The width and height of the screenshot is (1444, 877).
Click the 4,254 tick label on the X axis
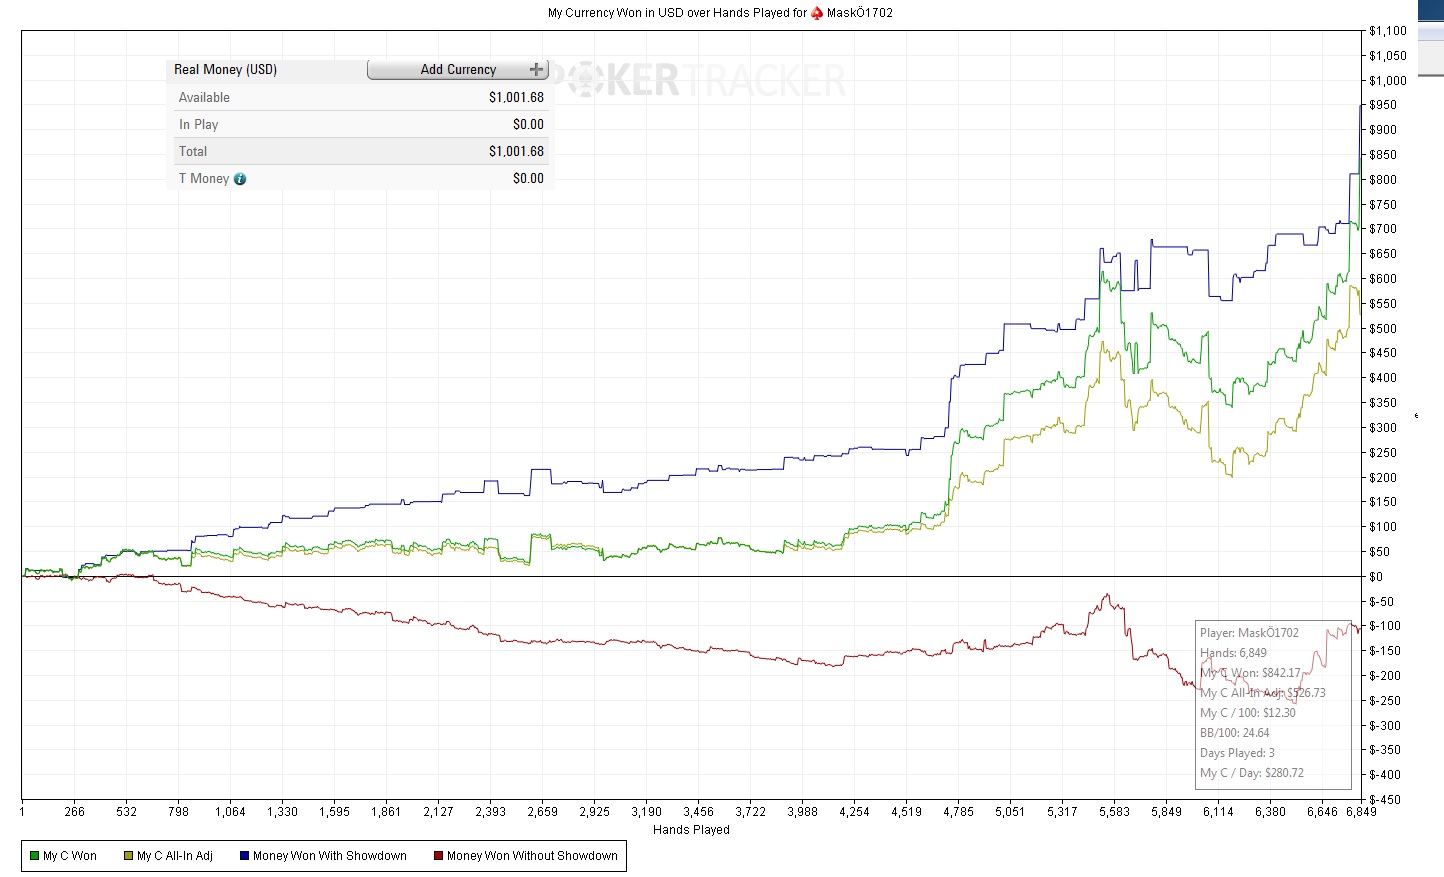coord(854,812)
